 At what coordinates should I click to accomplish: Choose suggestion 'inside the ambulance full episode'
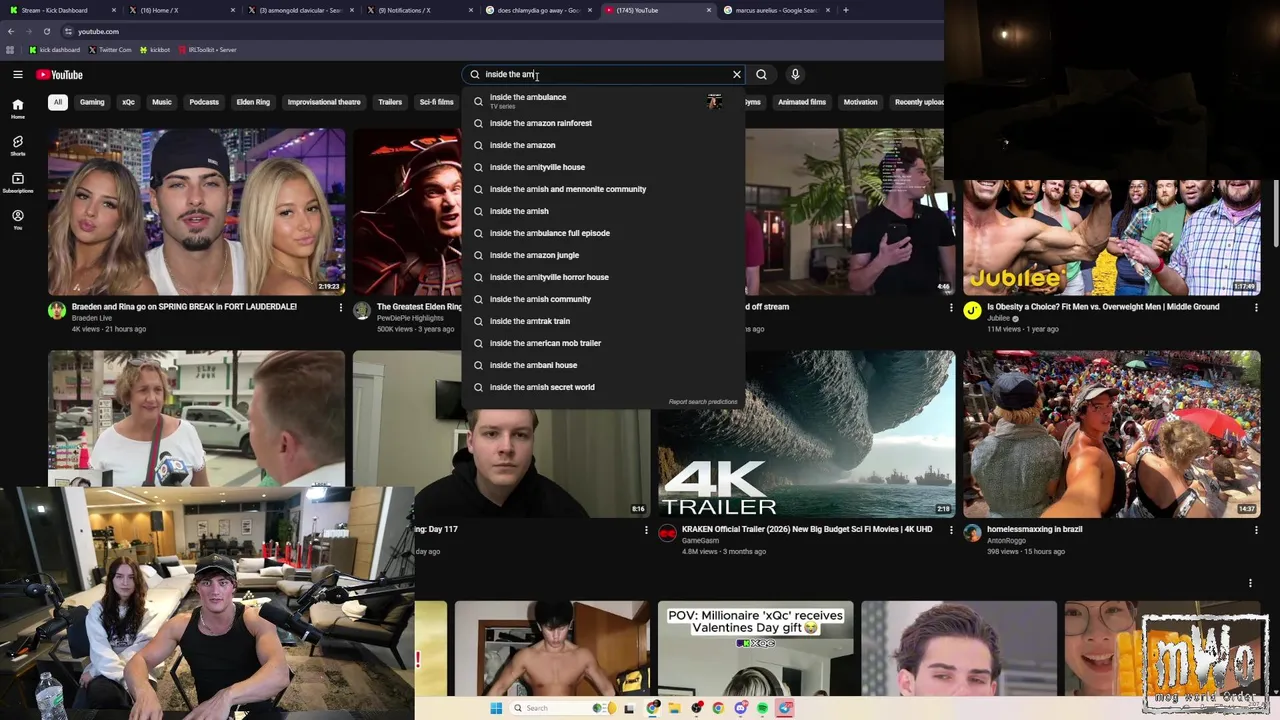pos(603,233)
